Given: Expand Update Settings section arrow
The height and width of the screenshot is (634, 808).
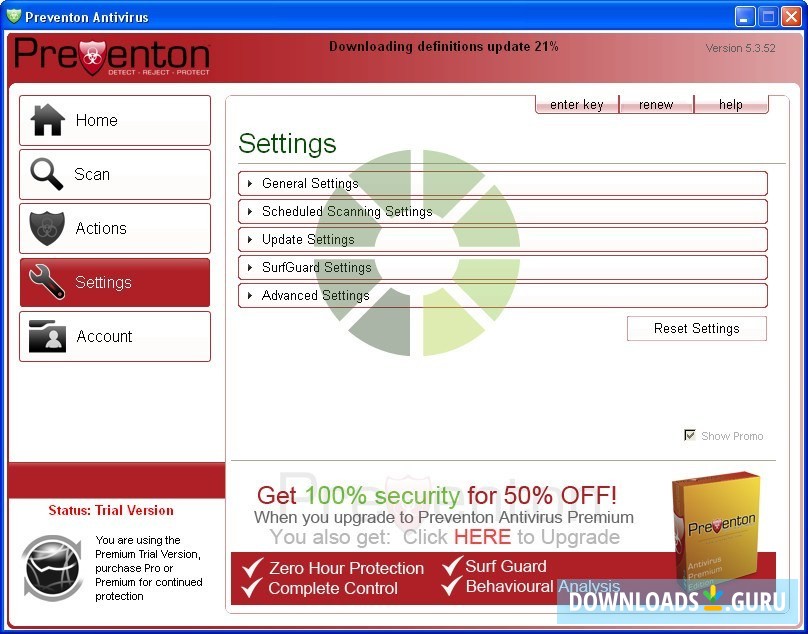Looking at the screenshot, I should [250, 239].
